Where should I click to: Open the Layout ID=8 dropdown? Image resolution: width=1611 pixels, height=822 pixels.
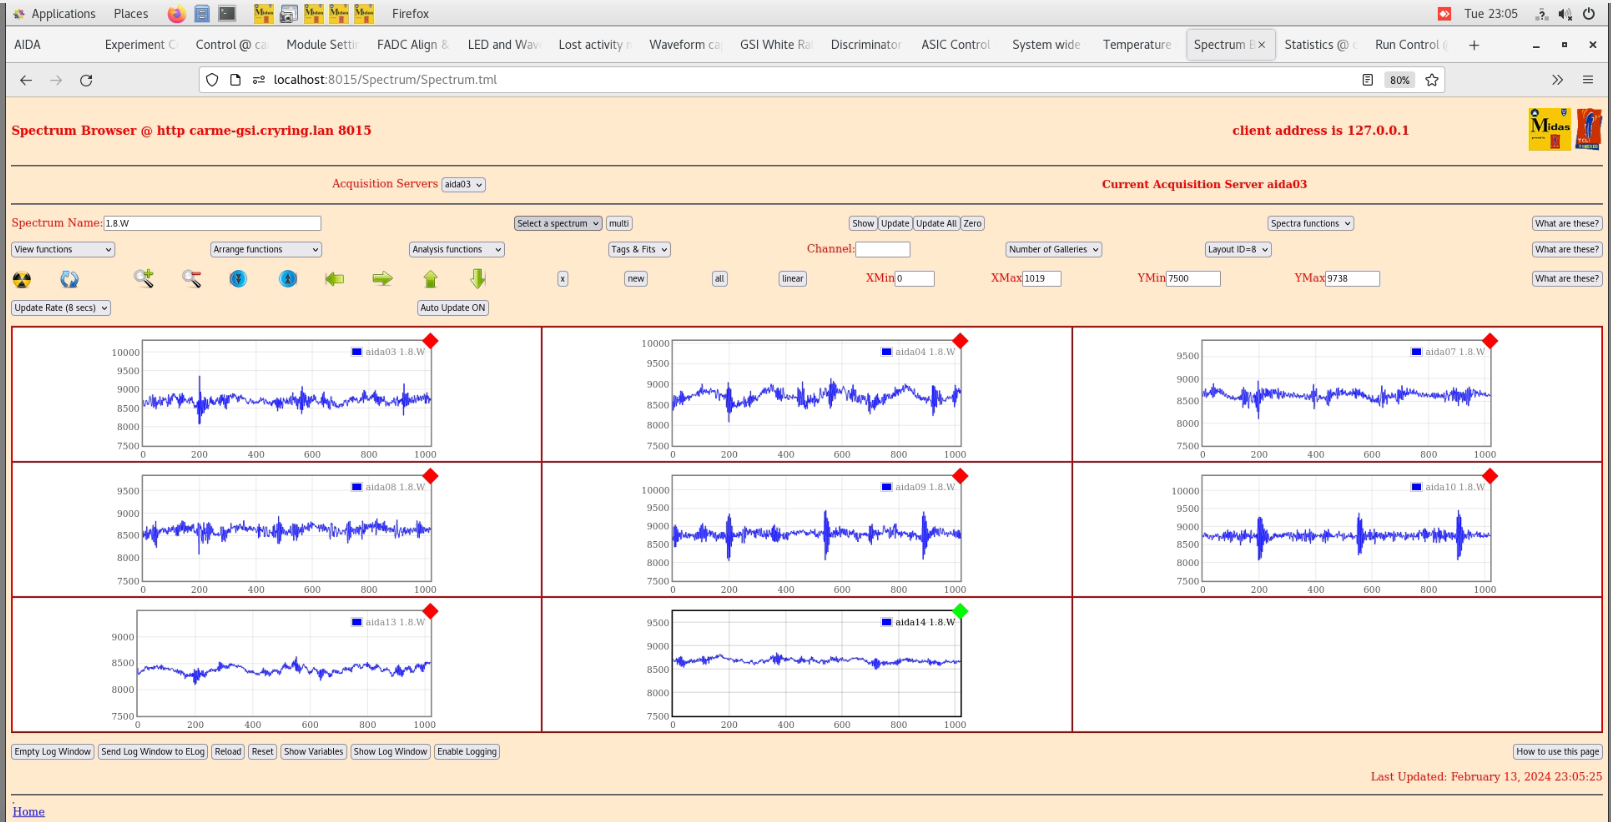click(1238, 250)
